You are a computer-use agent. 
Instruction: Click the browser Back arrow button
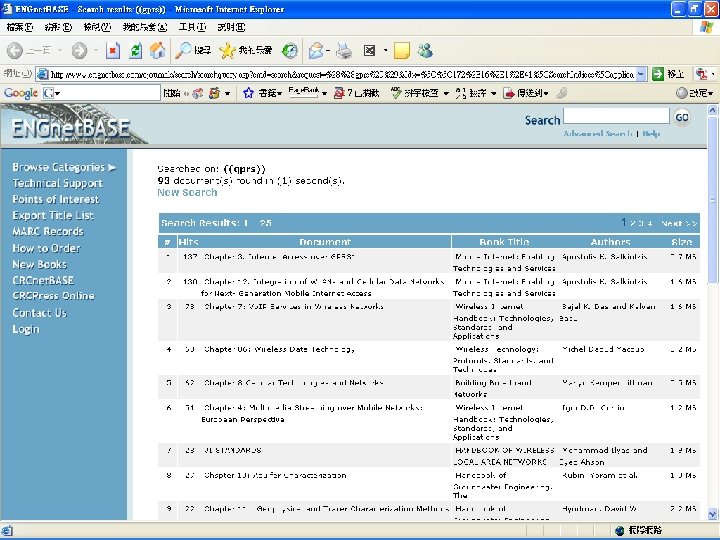[16, 50]
